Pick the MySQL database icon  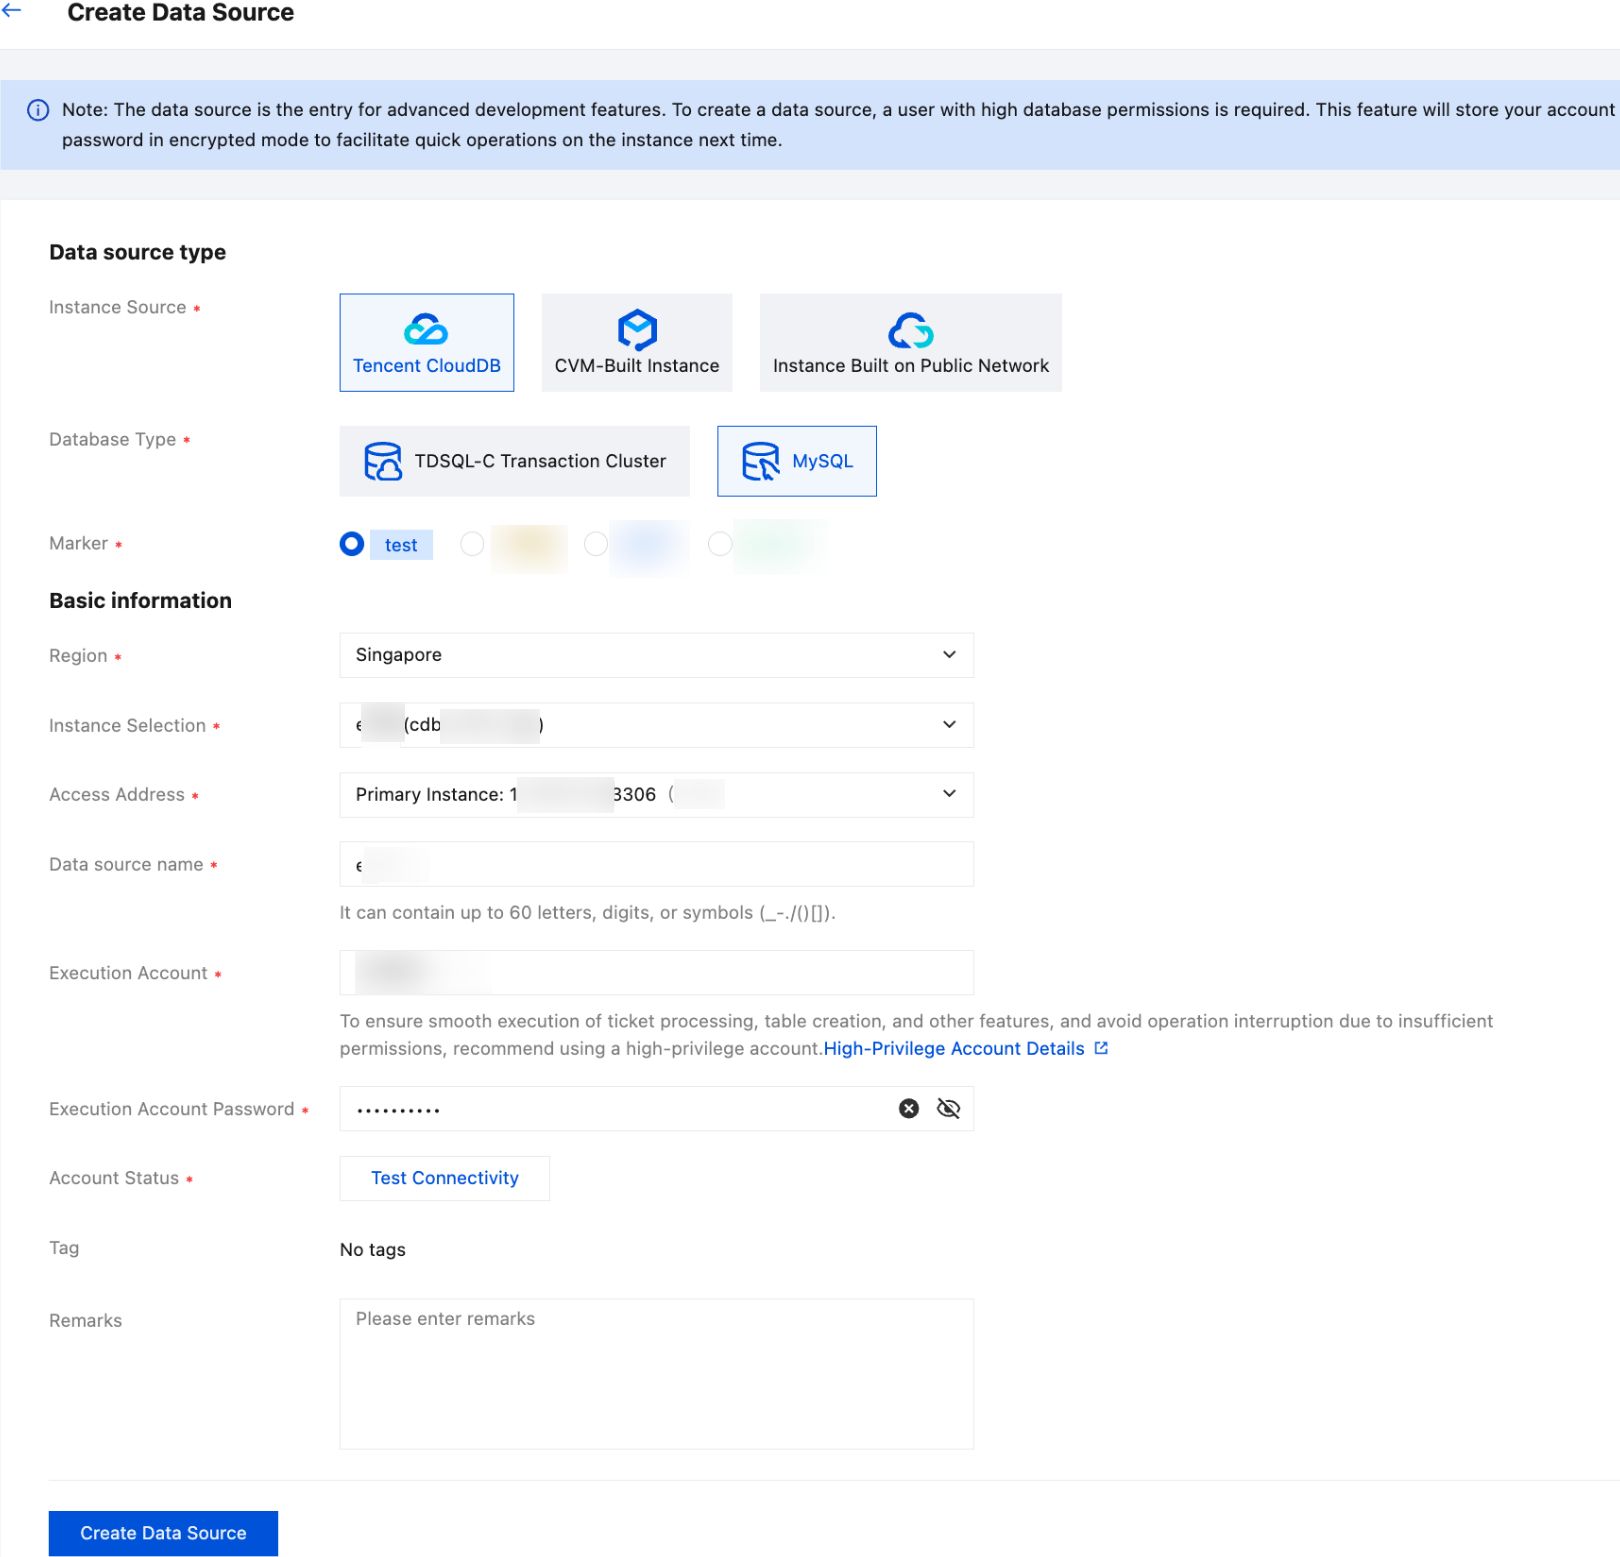(761, 461)
